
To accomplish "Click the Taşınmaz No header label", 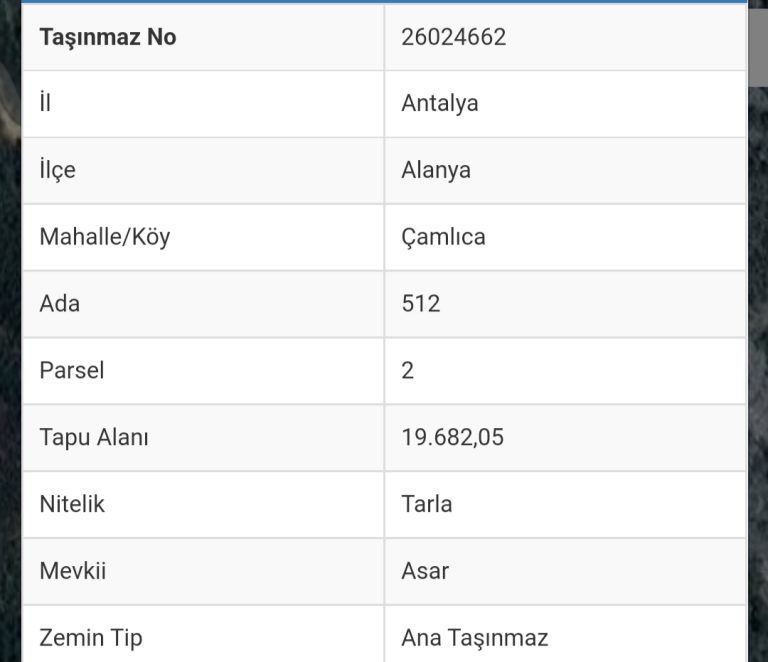I will coord(108,38).
